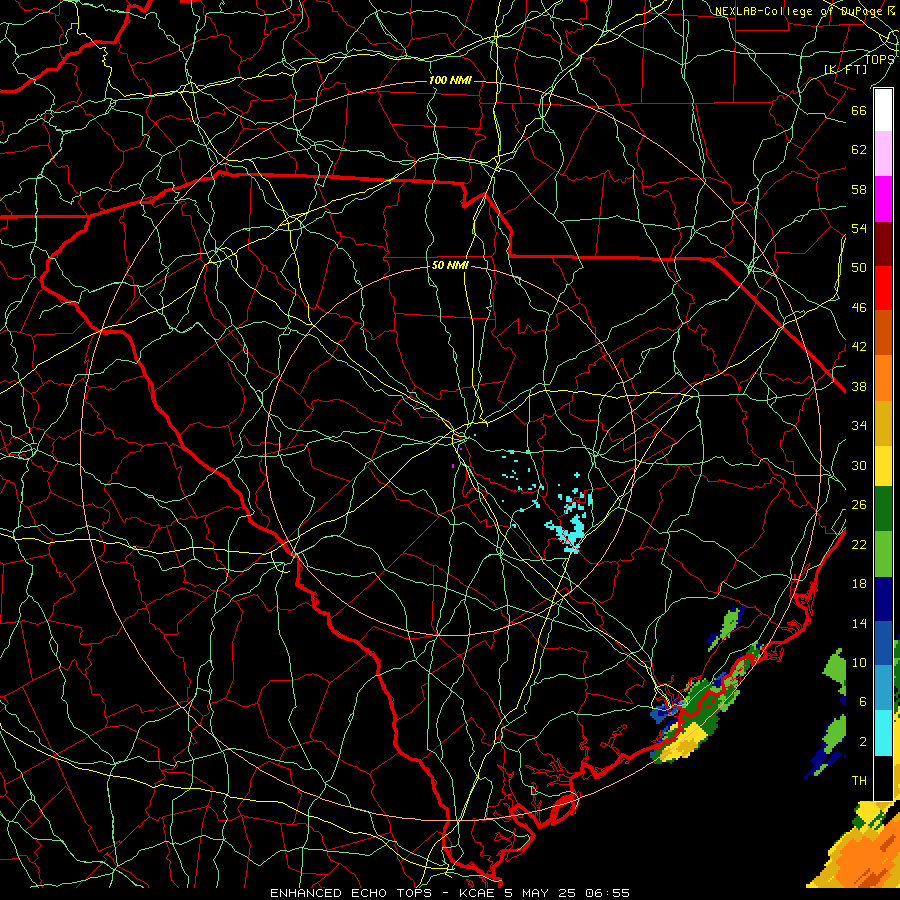
Task: Click the bright red 46-50 kft swatch
Action: (x=883, y=288)
